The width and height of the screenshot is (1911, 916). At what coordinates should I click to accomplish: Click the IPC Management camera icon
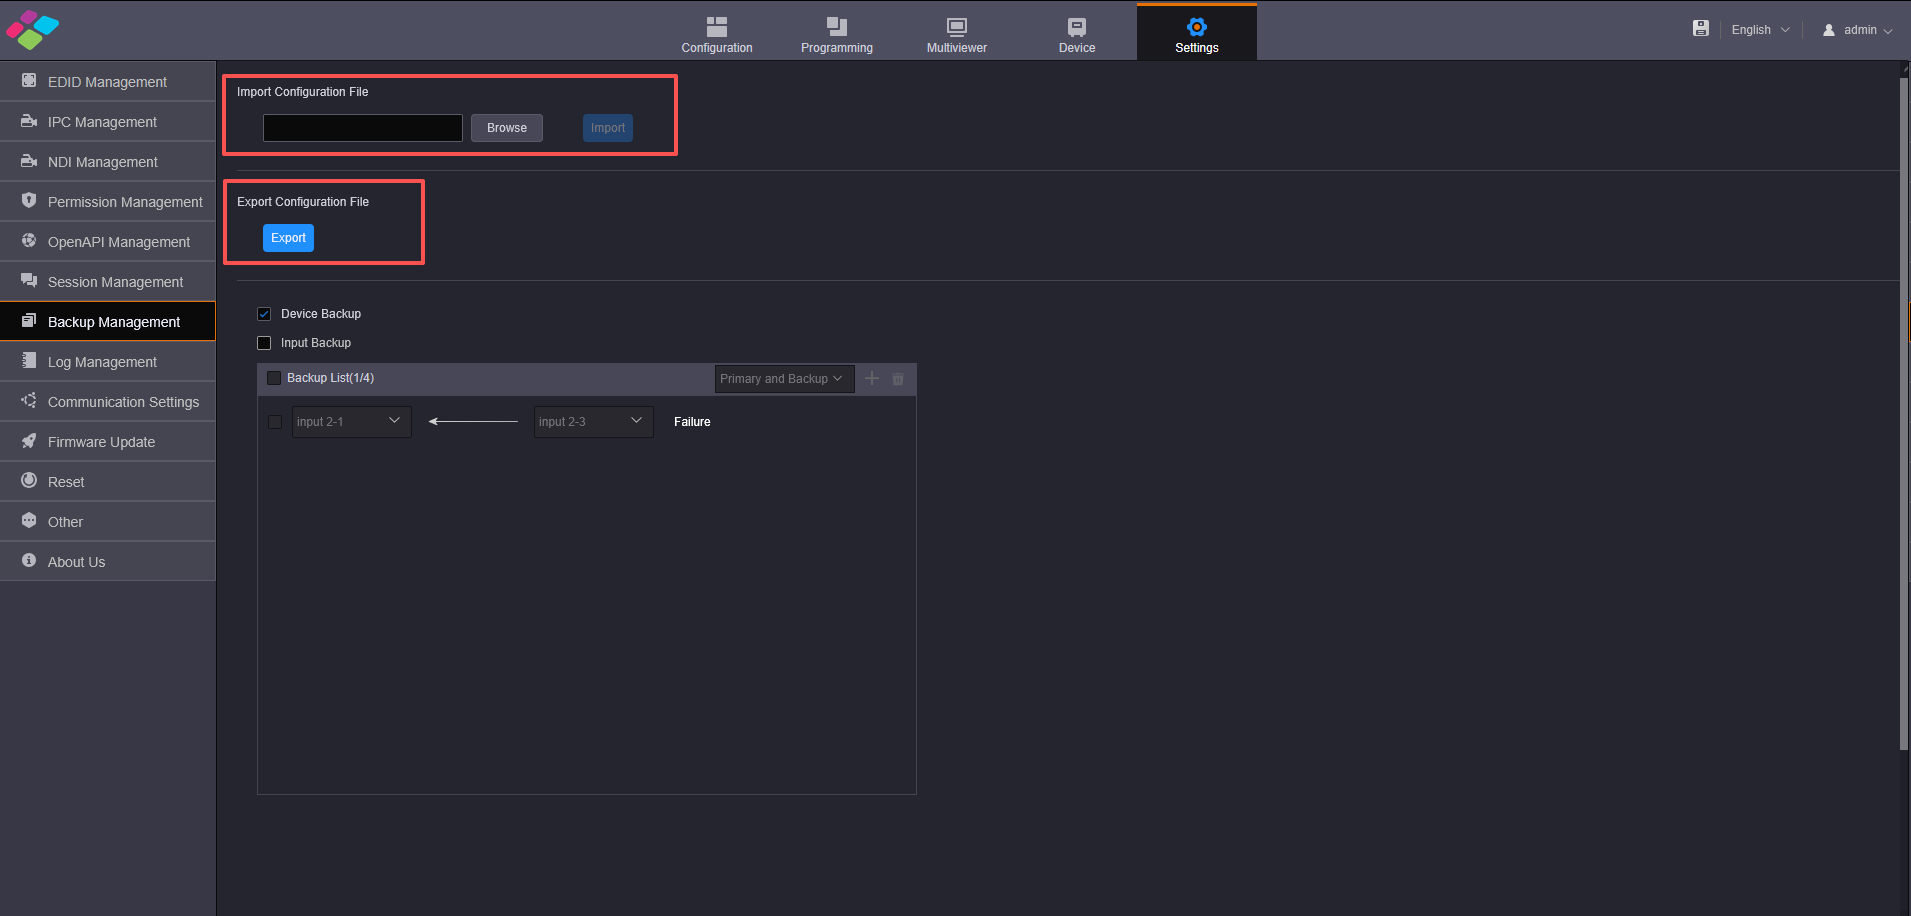tap(29, 121)
